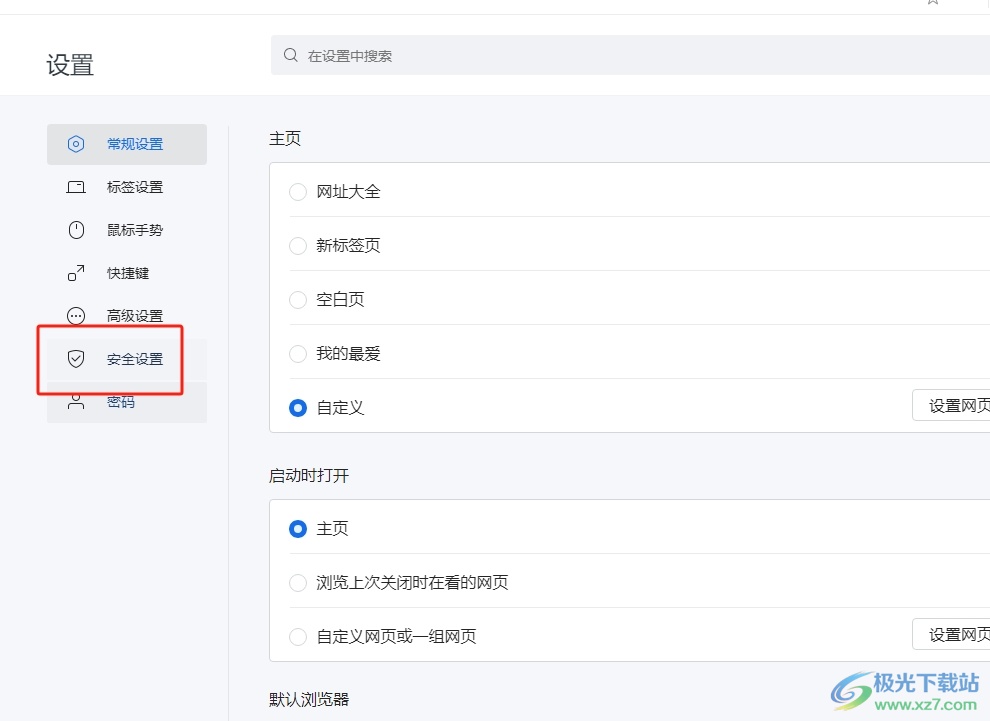Click the person icon beside 密码

(x=76, y=402)
